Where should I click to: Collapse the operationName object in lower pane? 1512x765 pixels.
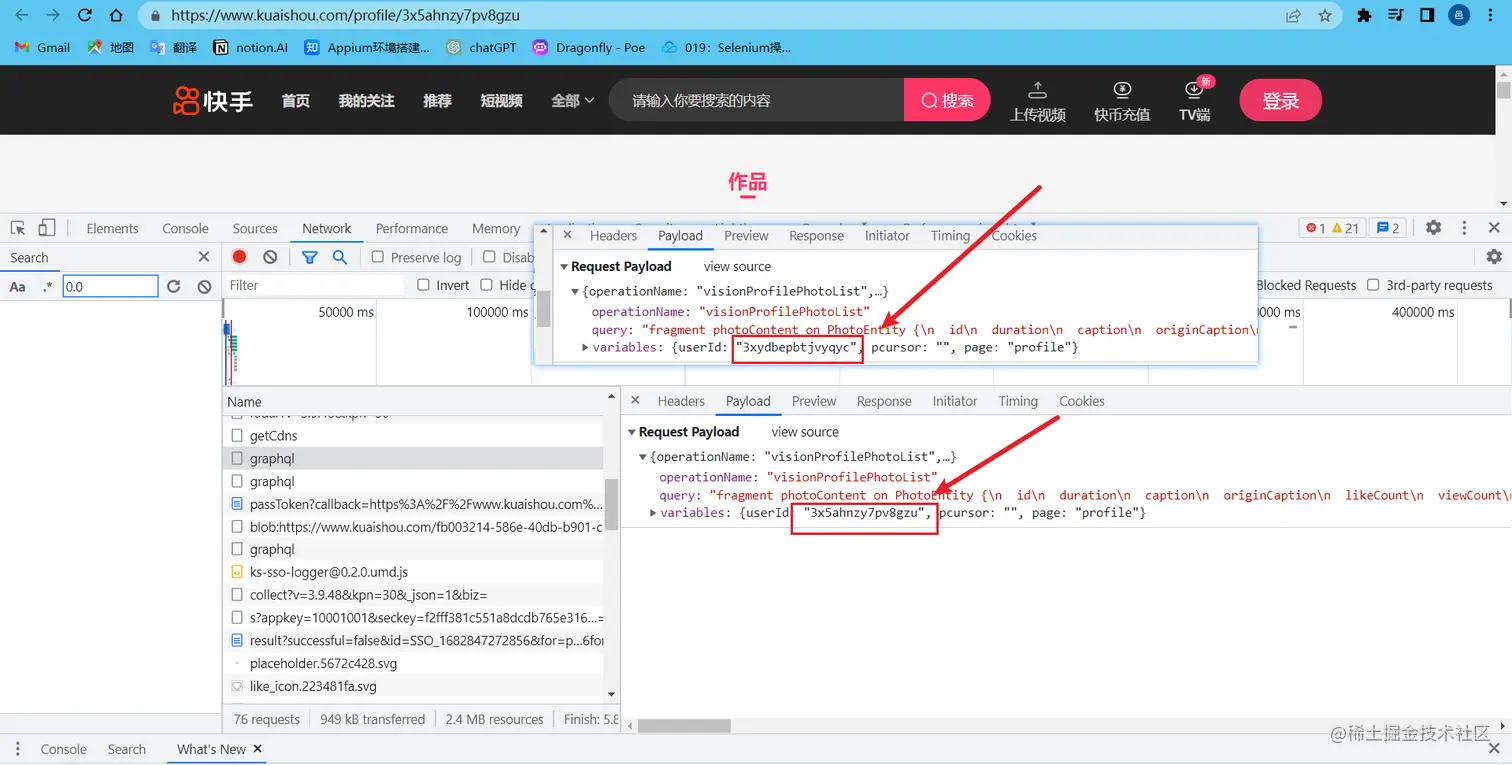point(643,457)
